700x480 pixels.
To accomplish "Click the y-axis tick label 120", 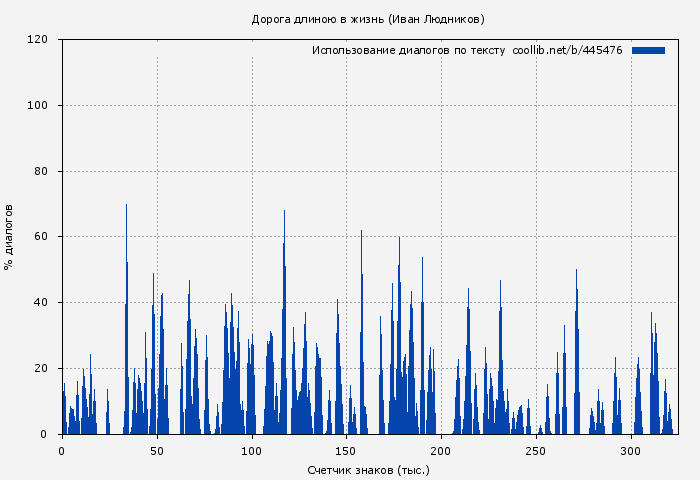I will pyautogui.click(x=39, y=40).
